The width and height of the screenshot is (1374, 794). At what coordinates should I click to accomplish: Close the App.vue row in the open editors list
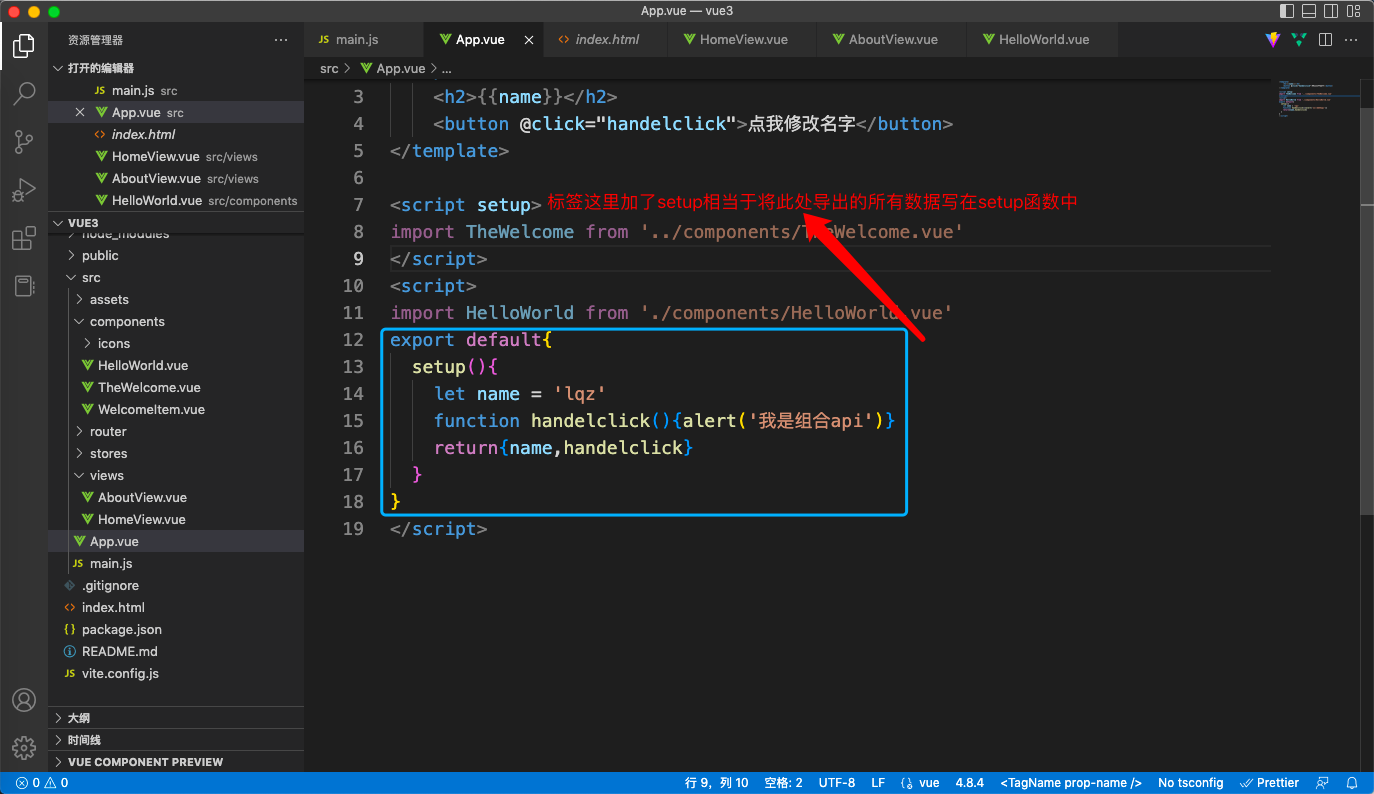click(80, 113)
